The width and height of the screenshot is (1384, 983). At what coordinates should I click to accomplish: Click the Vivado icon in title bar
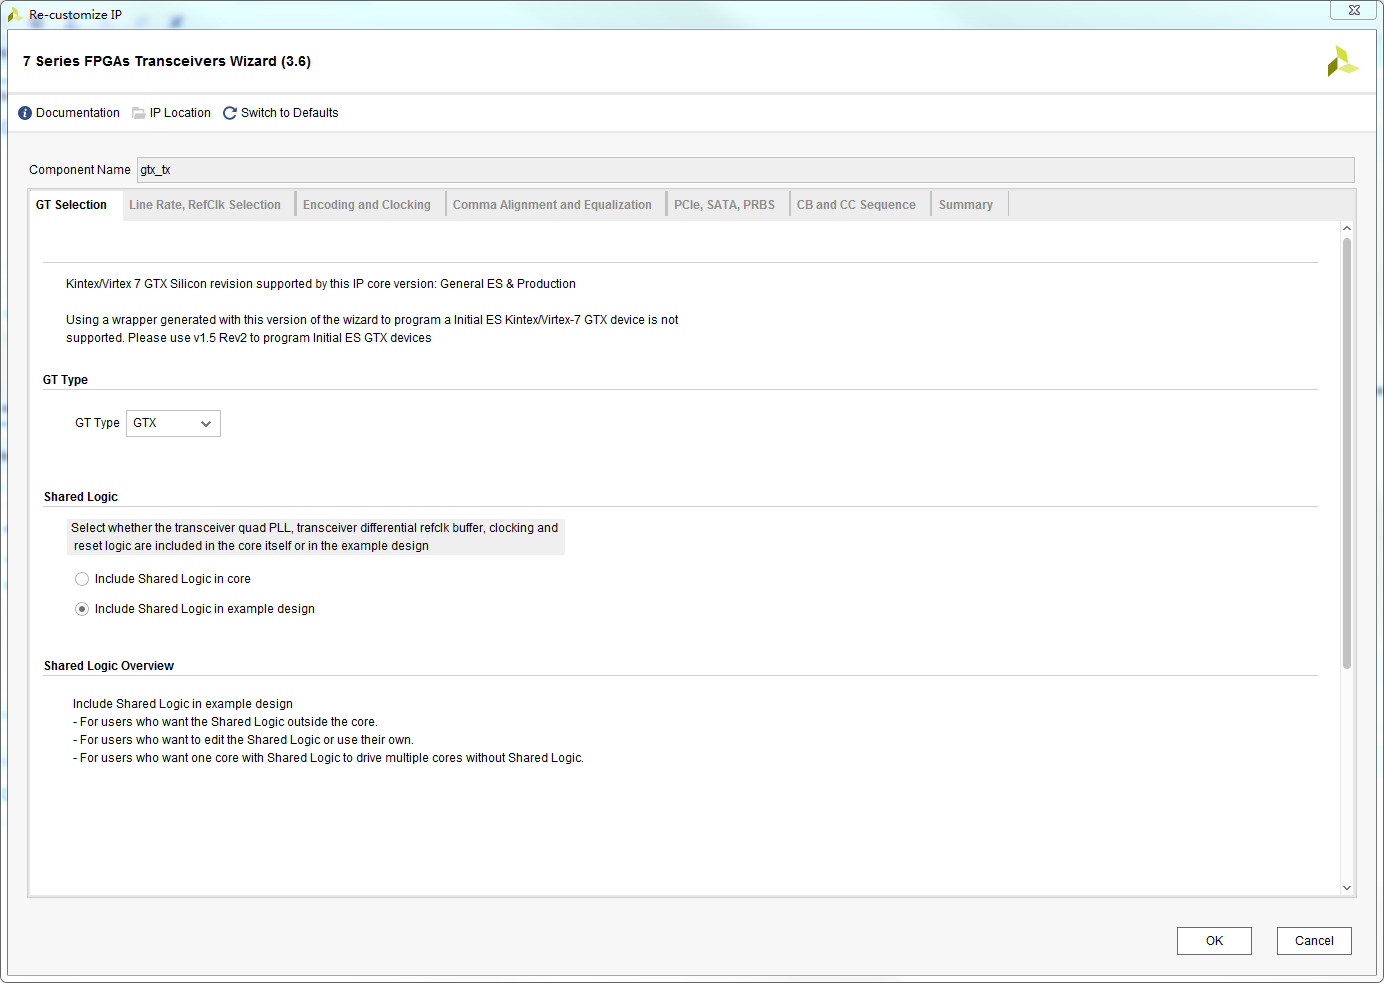point(15,14)
